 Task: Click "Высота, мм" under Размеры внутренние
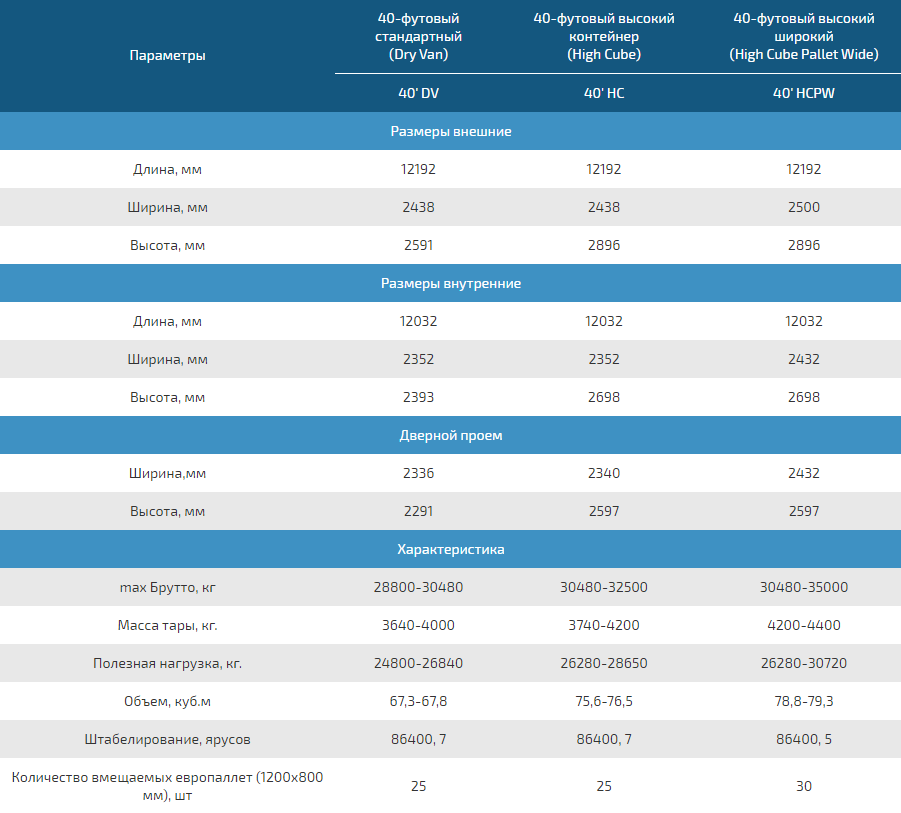167,397
